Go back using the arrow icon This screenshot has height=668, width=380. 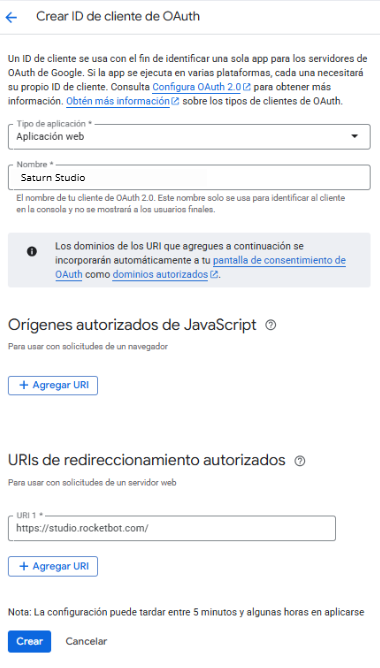pyautogui.click(x=11, y=17)
